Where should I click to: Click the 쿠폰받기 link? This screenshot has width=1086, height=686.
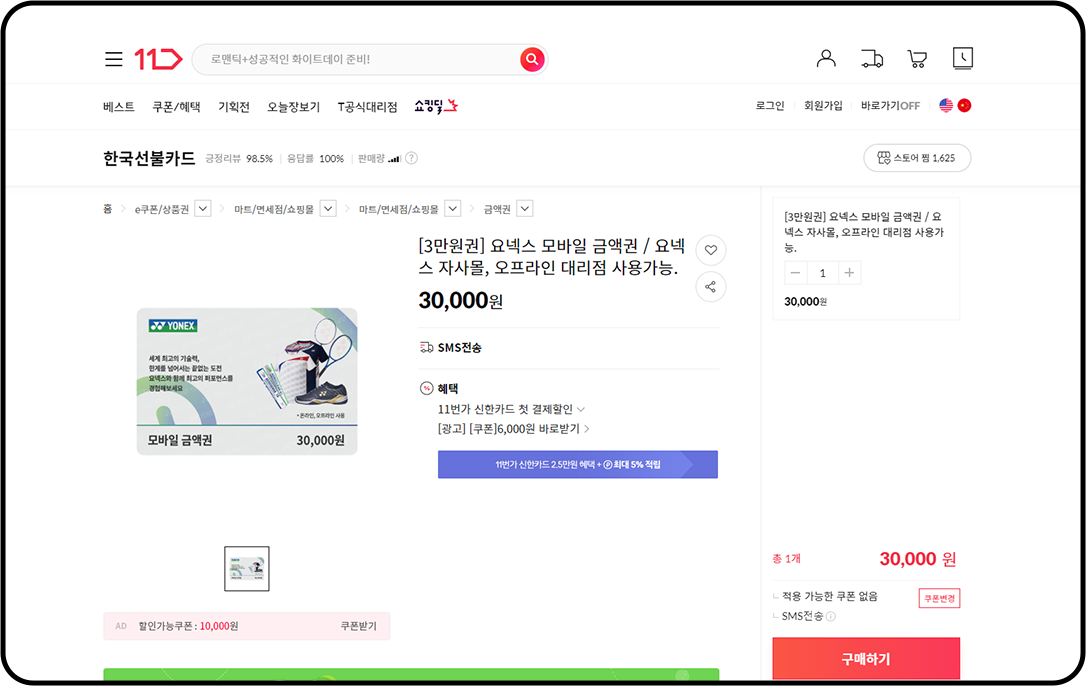[x=358, y=626]
